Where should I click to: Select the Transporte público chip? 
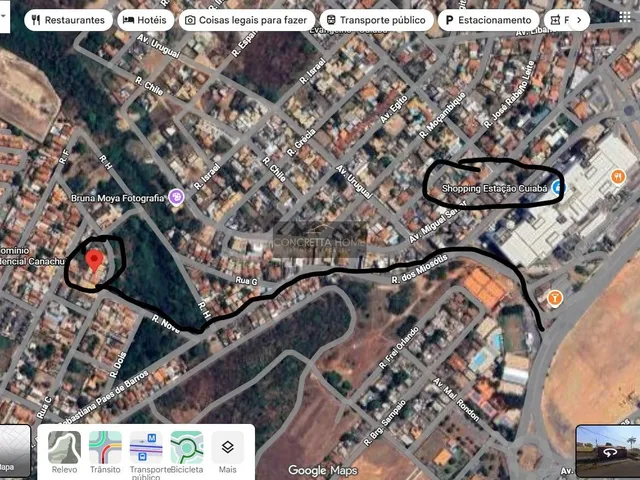click(x=376, y=20)
